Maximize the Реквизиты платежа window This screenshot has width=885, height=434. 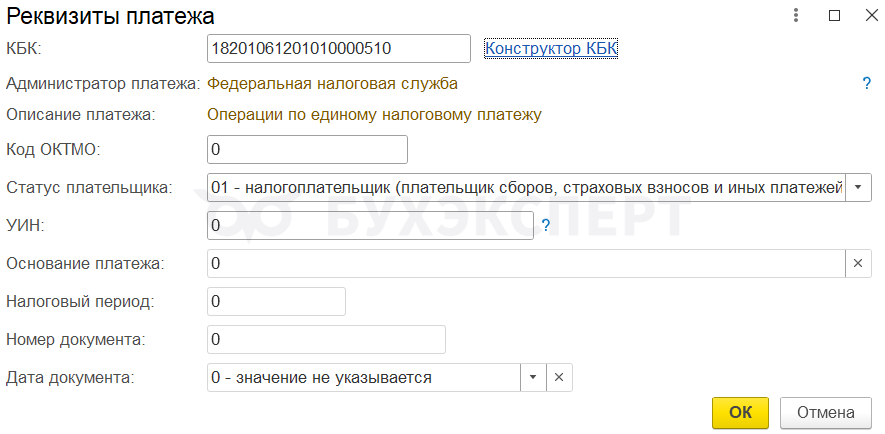pyautogui.click(x=834, y=16)
